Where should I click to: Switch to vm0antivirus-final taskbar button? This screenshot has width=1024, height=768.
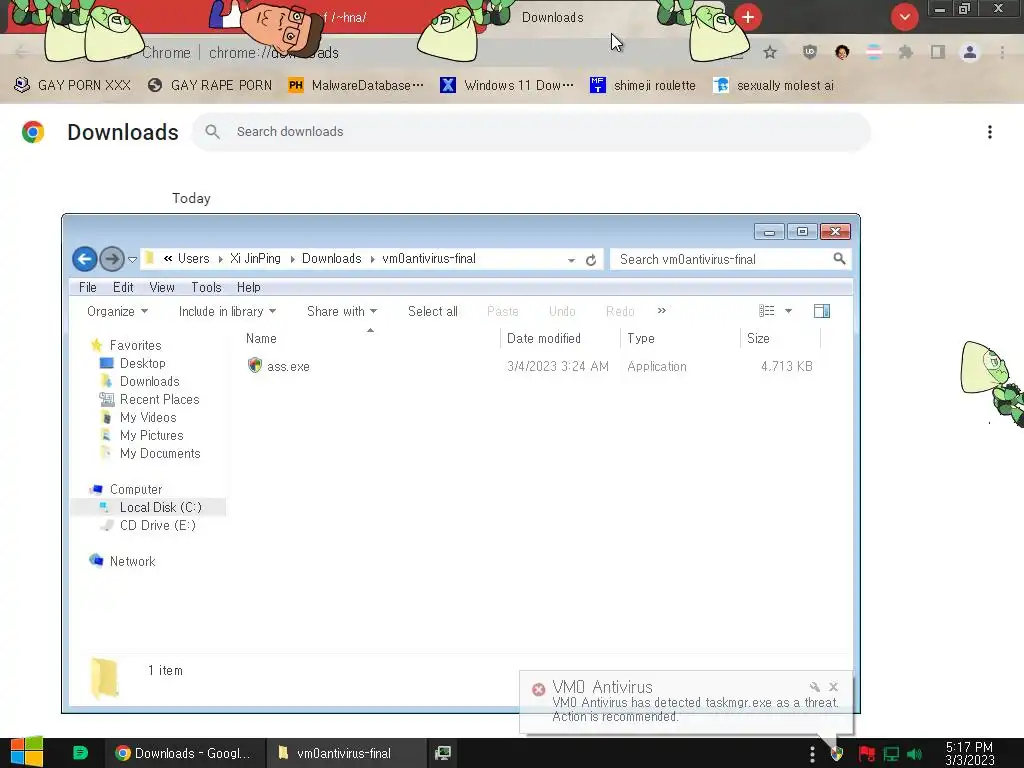tap(346, 753)
